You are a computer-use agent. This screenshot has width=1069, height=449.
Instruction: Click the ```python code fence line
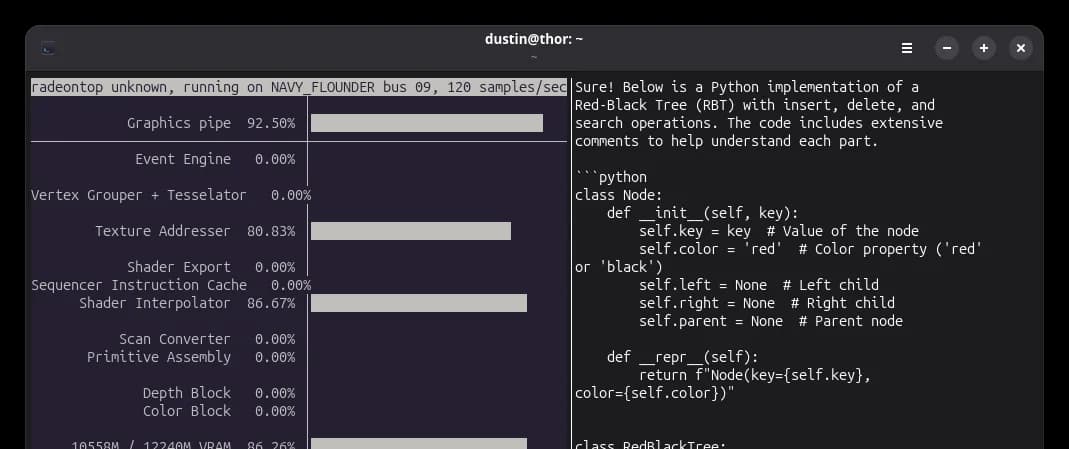[611, 178]
